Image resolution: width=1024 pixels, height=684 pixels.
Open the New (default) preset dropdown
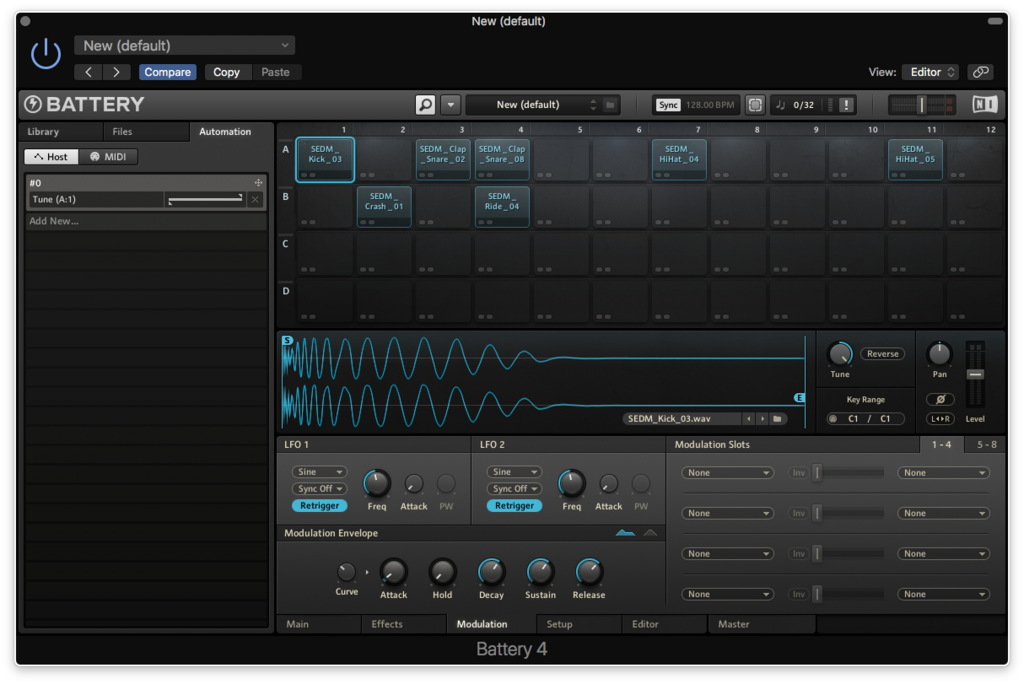tap(184, 45)
